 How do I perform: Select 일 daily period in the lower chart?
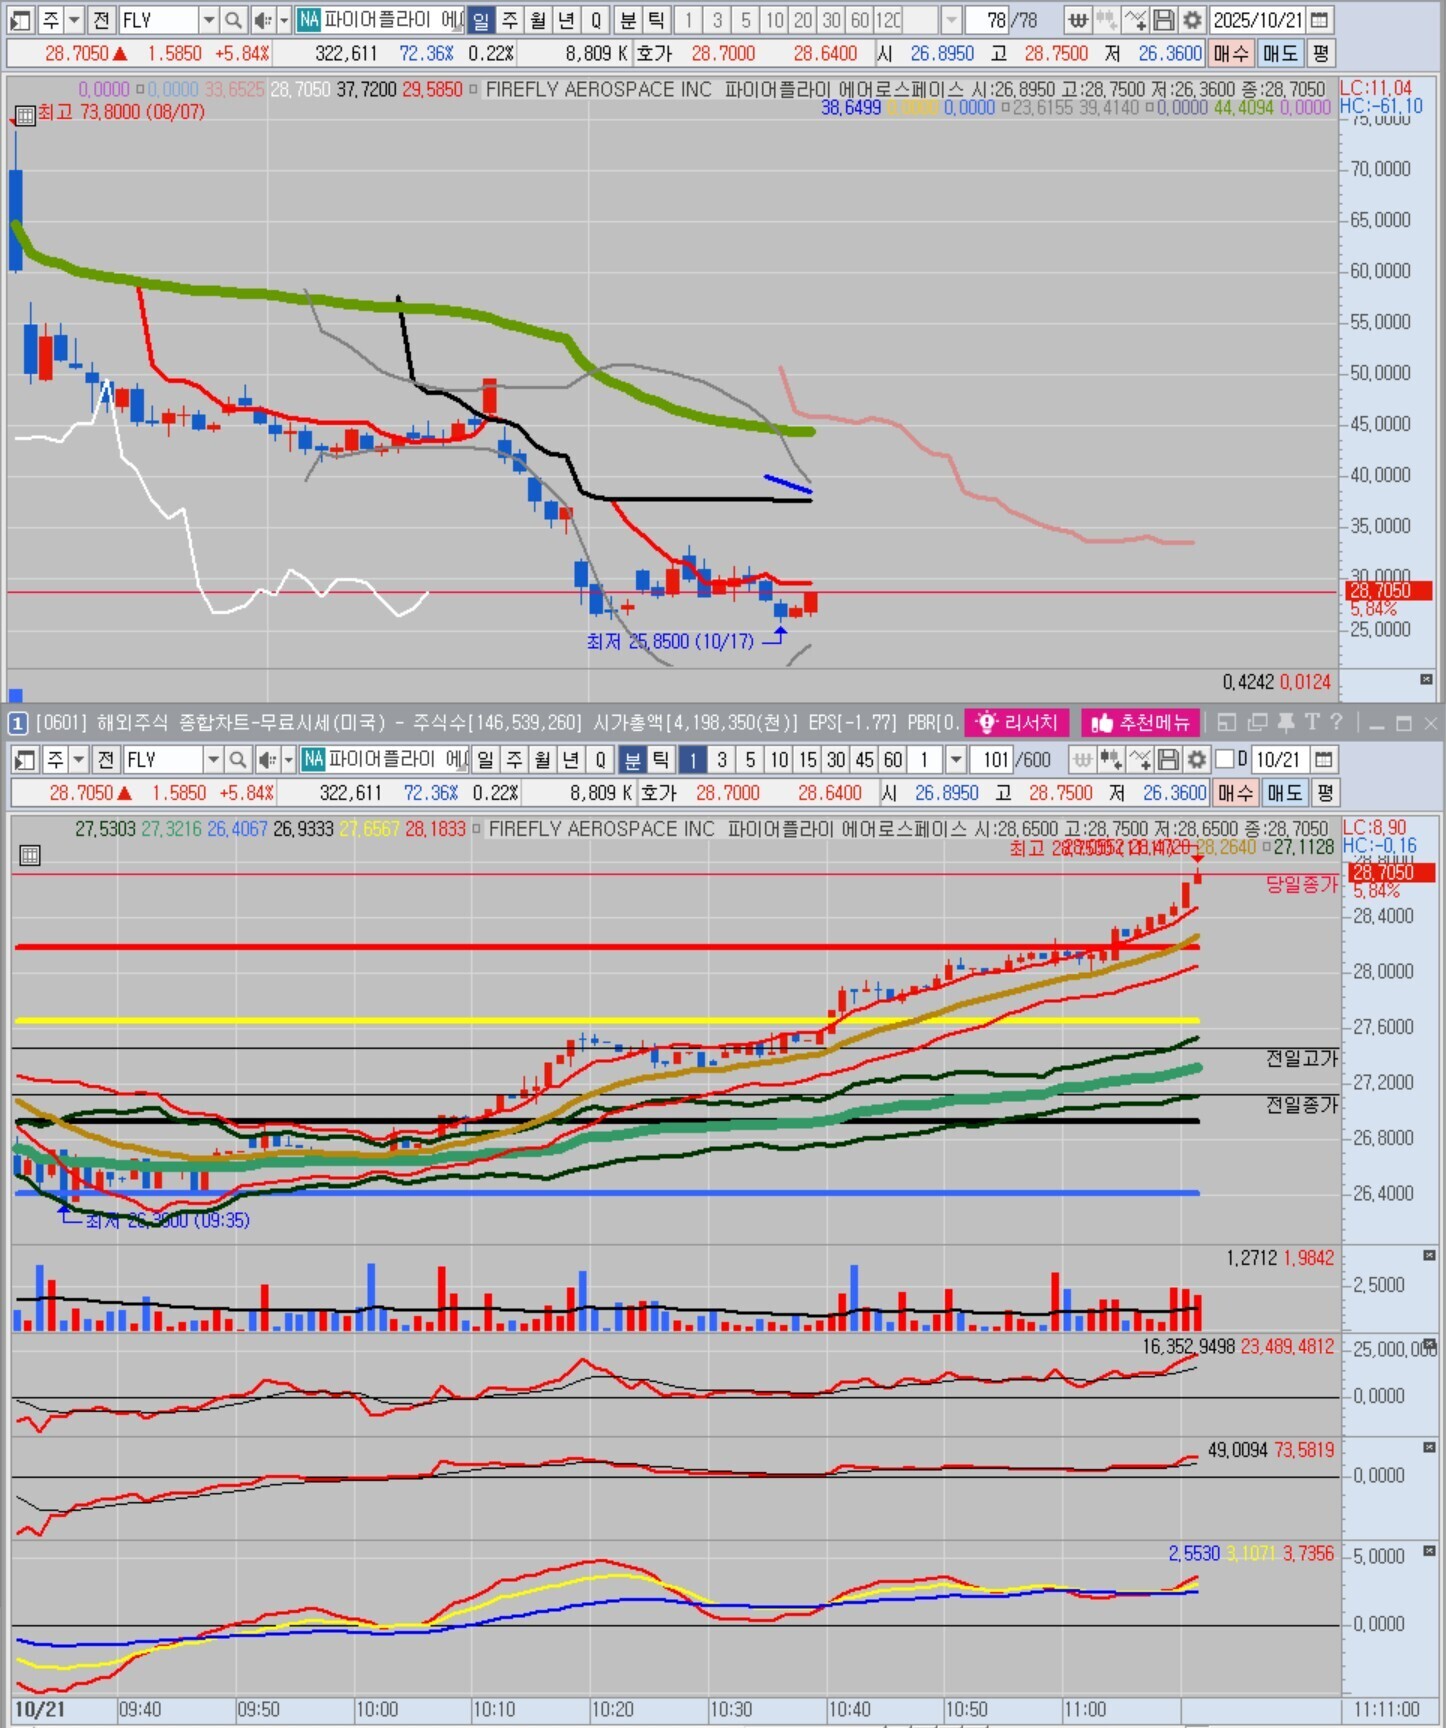[485, 759]
